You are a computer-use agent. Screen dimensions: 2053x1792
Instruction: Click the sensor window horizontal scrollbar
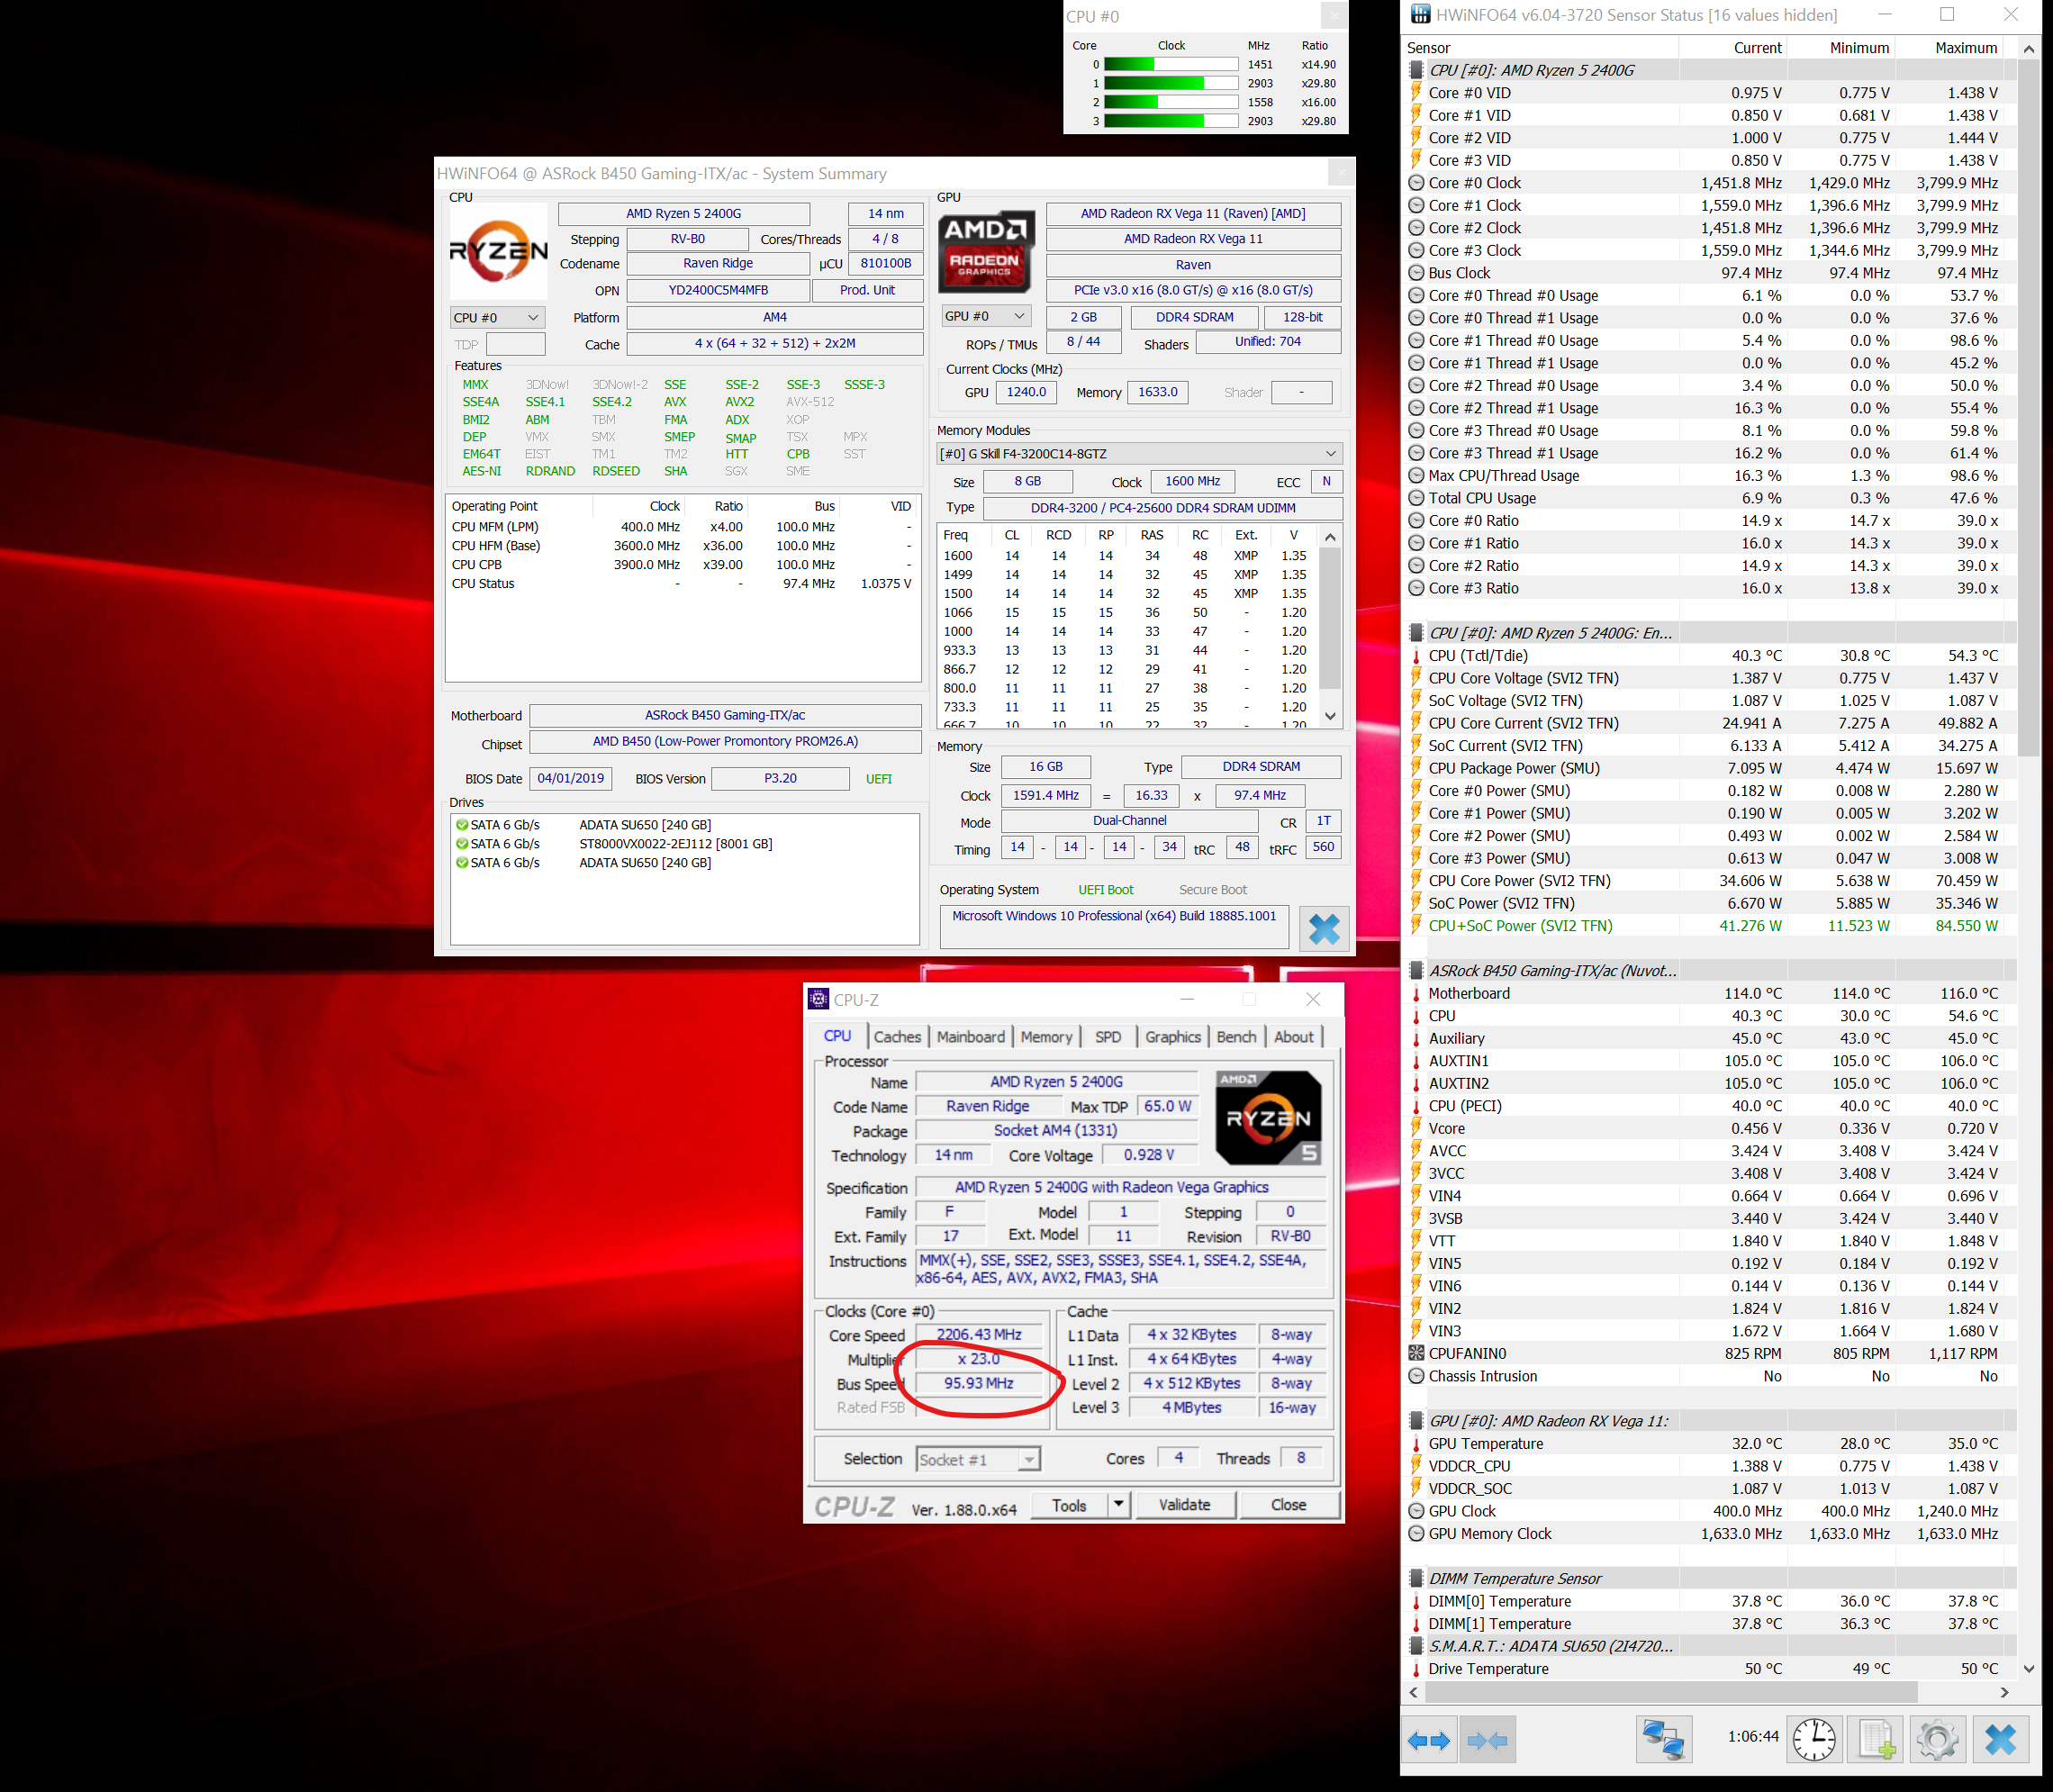1670,1692
